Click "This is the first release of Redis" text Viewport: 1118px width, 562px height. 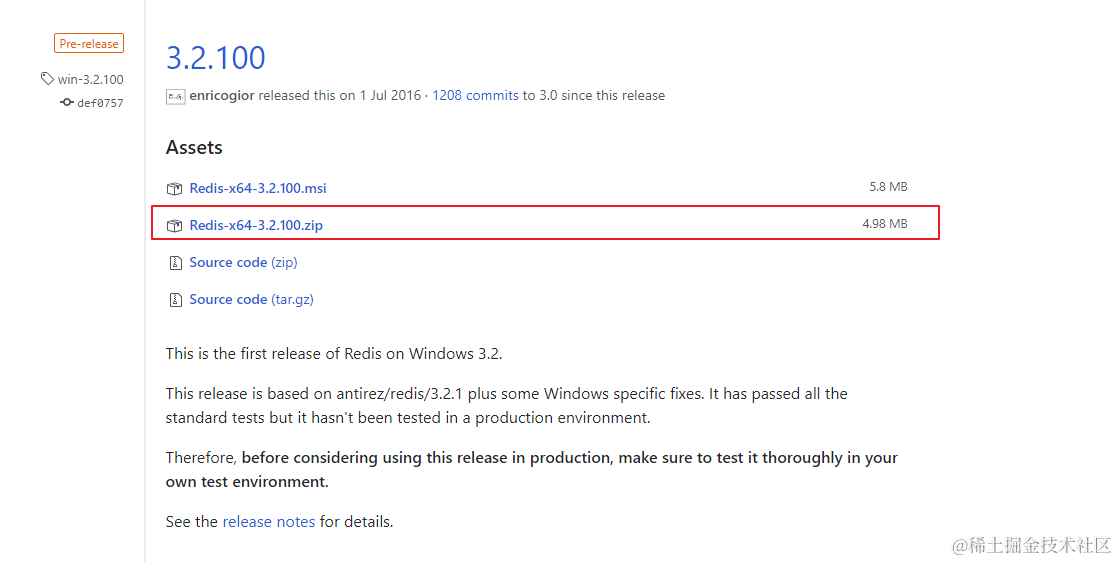pos(334,354)
